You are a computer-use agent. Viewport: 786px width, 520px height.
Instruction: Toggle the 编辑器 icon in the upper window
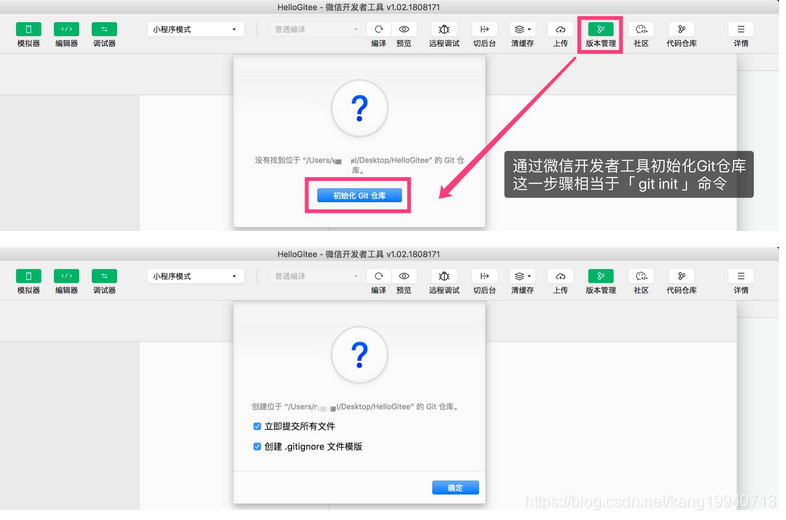(66, 29)
